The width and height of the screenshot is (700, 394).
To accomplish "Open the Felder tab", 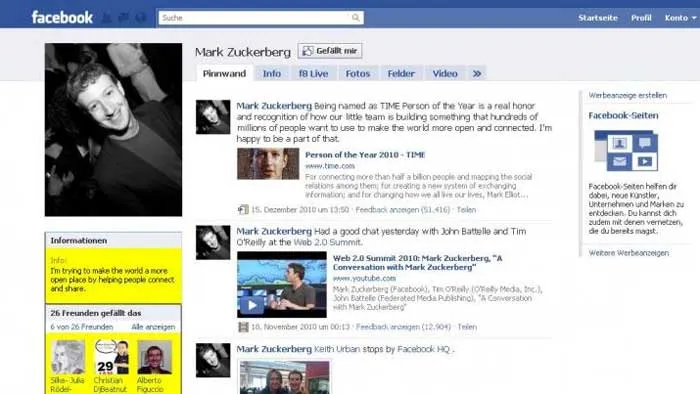I will click(401, 74).
